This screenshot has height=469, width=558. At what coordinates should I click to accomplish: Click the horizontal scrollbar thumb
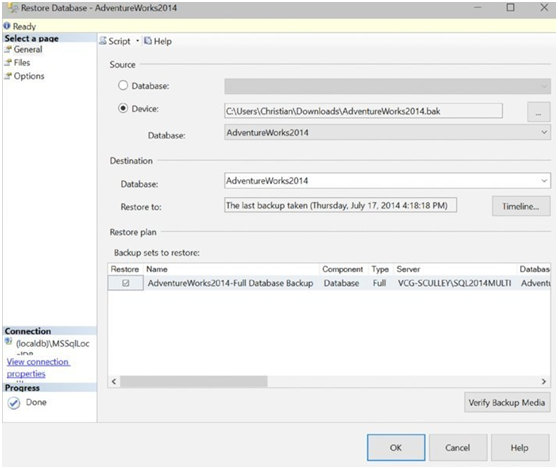pos(194,381)
